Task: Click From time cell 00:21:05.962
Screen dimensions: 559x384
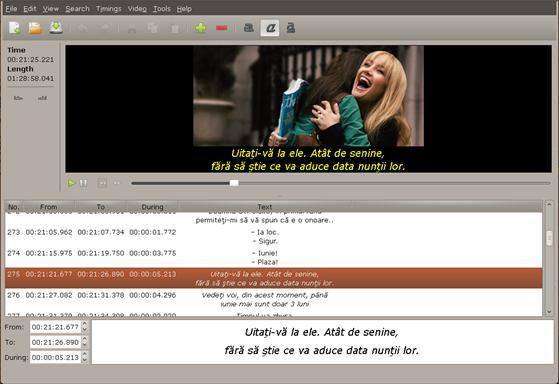Action: point(49,232)
